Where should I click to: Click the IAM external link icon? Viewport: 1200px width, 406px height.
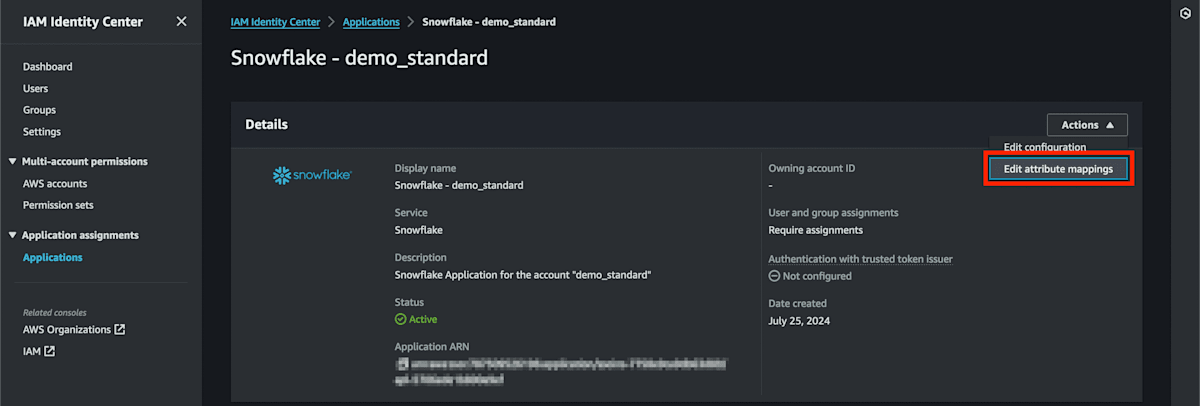tap(49, 351)
